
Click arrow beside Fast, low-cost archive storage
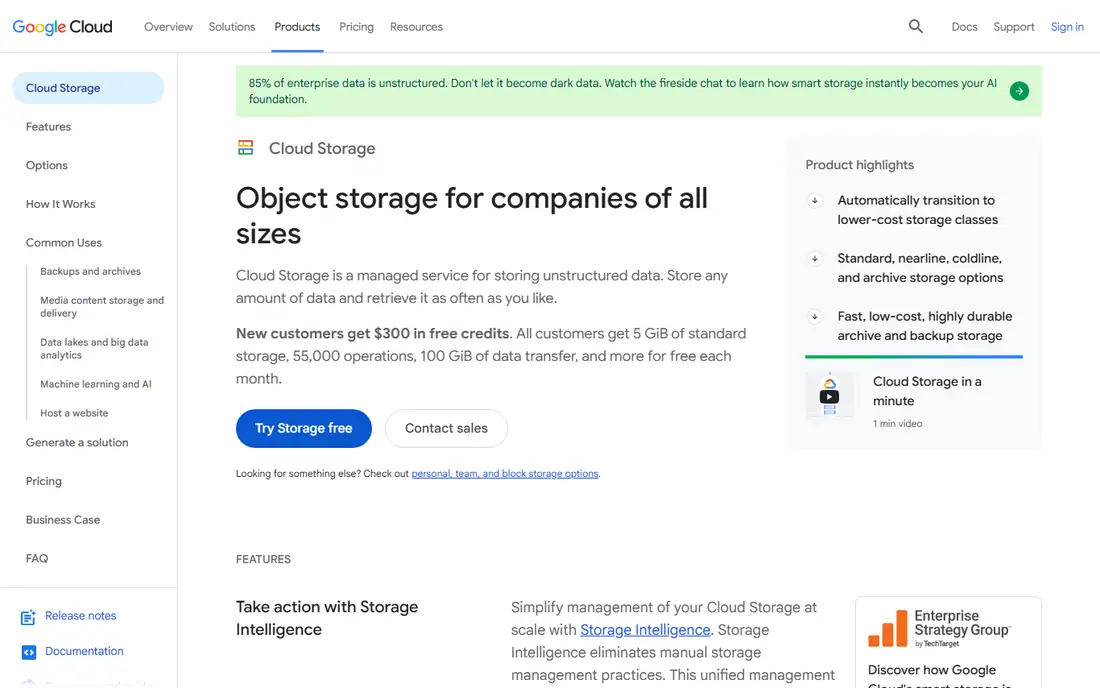click(814, 317)
